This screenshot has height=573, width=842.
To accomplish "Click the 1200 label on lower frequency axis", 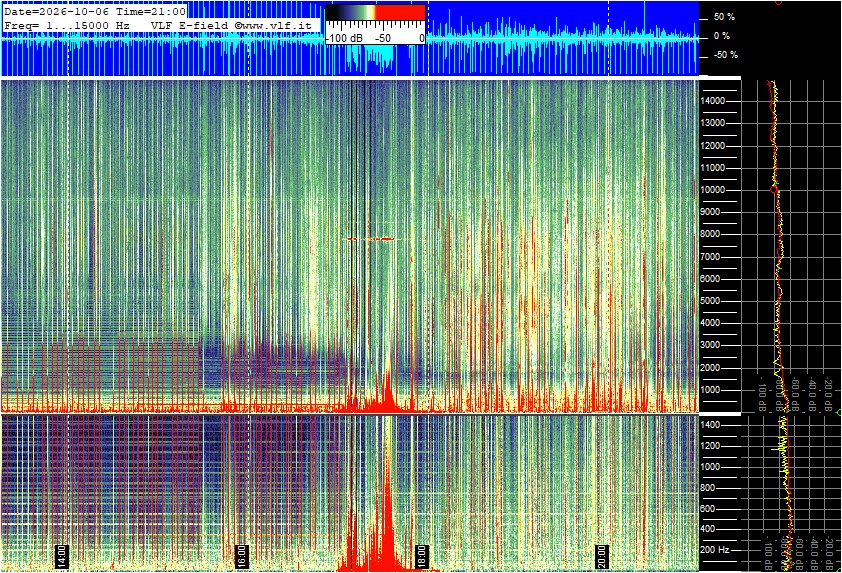I will (710, 446).
